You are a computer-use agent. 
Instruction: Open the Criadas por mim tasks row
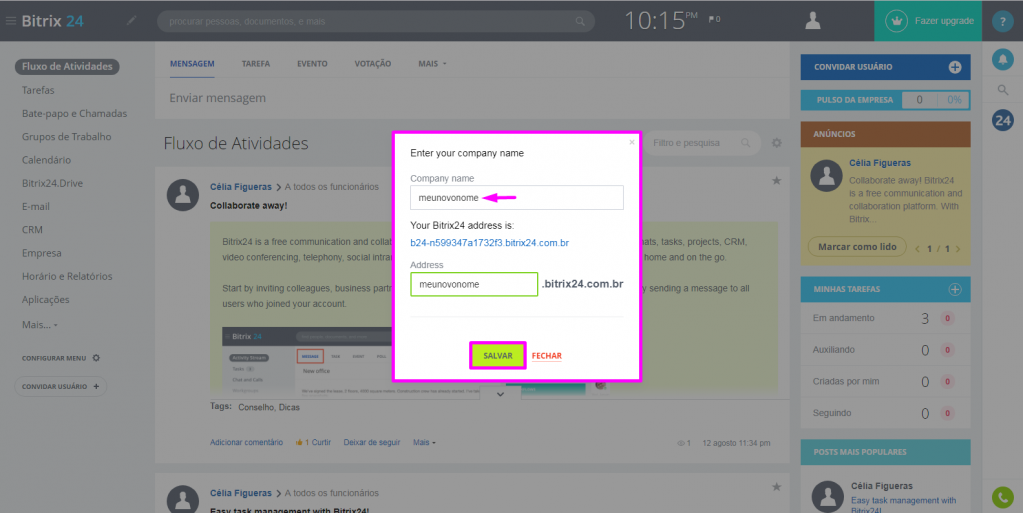point(885,382)
